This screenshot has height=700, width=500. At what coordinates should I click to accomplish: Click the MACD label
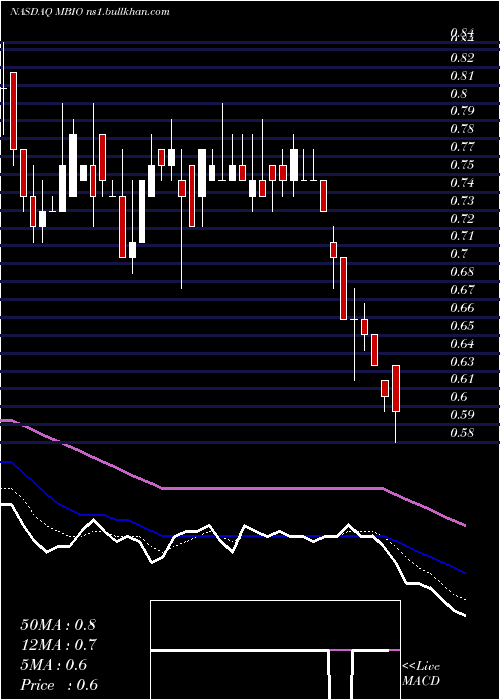[x=421, y=681]
